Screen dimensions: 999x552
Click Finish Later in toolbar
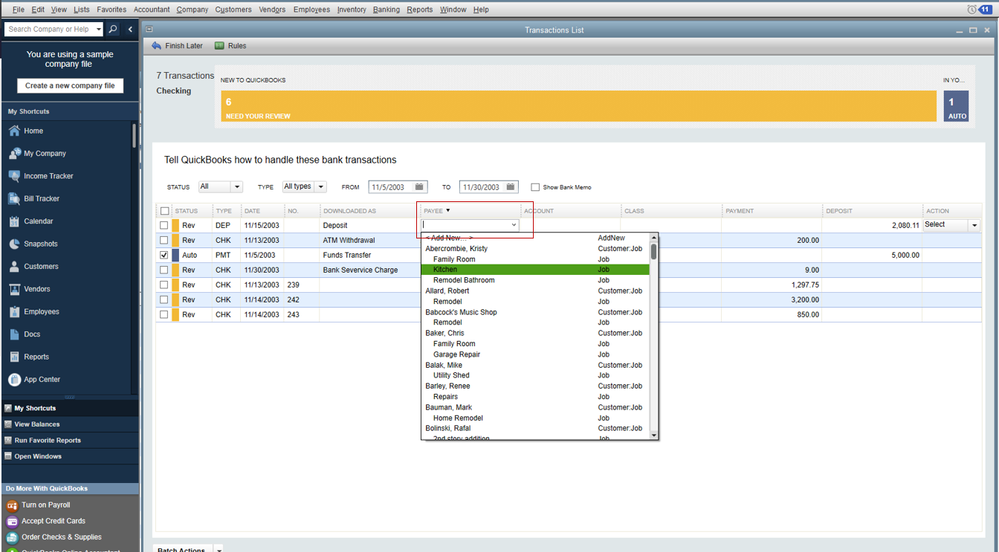coord(177,46)
